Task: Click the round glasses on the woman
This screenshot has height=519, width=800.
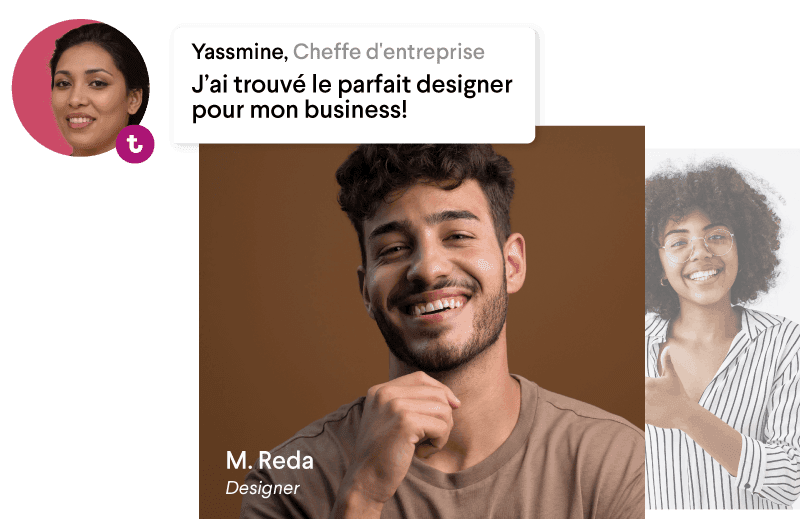Action: [x=699, y=244]
